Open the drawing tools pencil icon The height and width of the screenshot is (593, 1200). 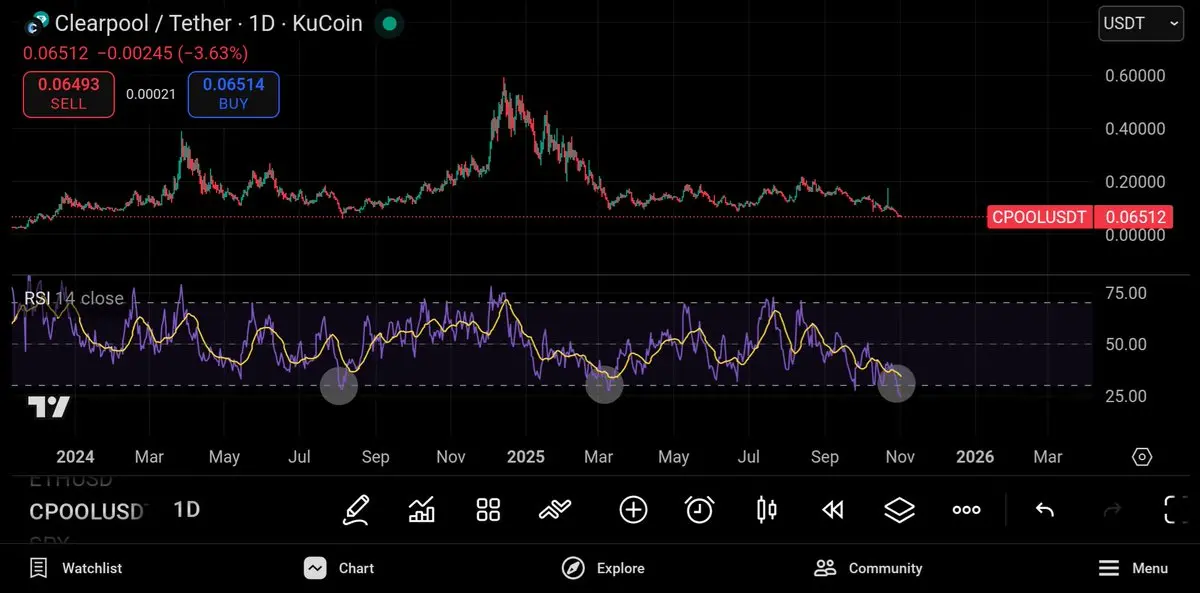(356, 510)
